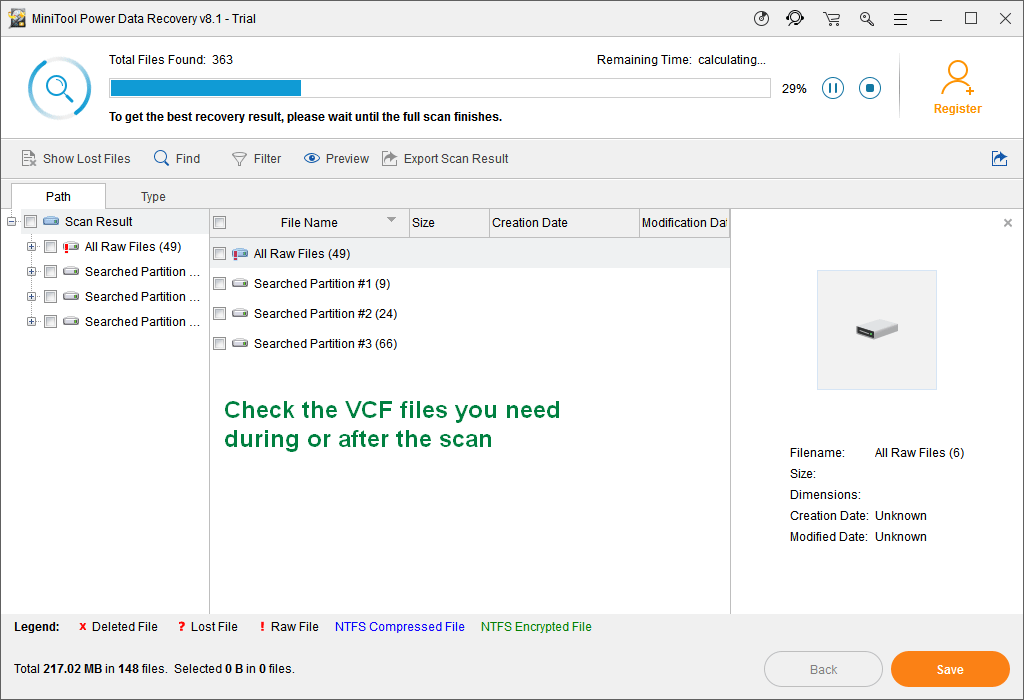Screen dimensions: 1024x700
Task: Check the second Searched Partition tree checkbox
Action: coord(50,296)
